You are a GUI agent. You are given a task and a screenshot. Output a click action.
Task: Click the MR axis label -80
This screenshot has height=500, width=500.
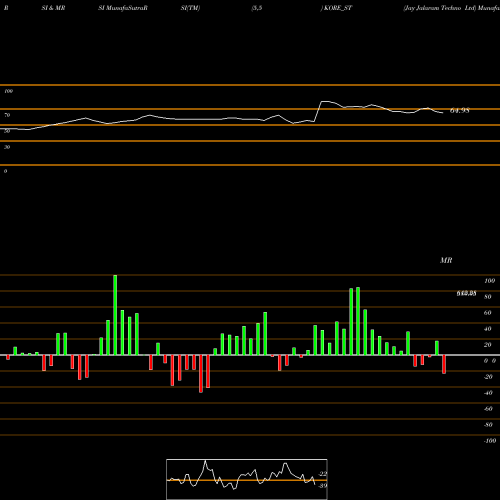(x=488, y=425)
